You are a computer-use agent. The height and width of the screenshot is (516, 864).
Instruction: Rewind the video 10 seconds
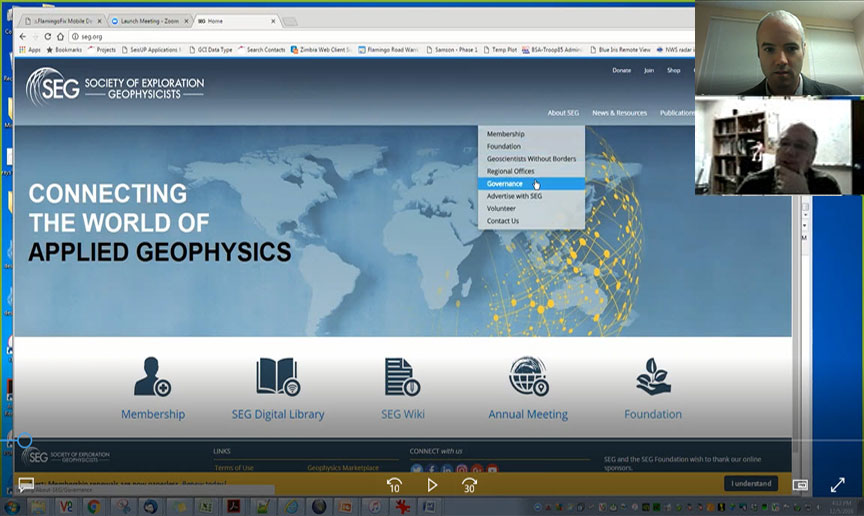(395, 485)
